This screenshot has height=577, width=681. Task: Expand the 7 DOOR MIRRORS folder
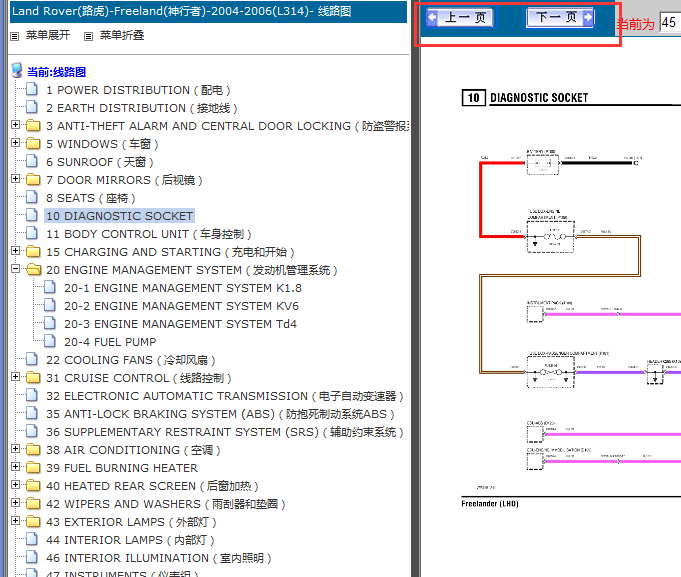[x=16, y=179]
